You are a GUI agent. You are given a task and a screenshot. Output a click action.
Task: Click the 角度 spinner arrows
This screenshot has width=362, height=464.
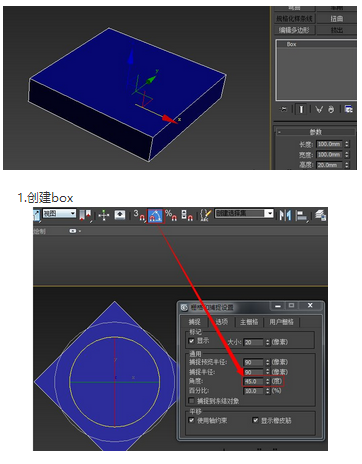pyautogui.click(x=268, y=381)
